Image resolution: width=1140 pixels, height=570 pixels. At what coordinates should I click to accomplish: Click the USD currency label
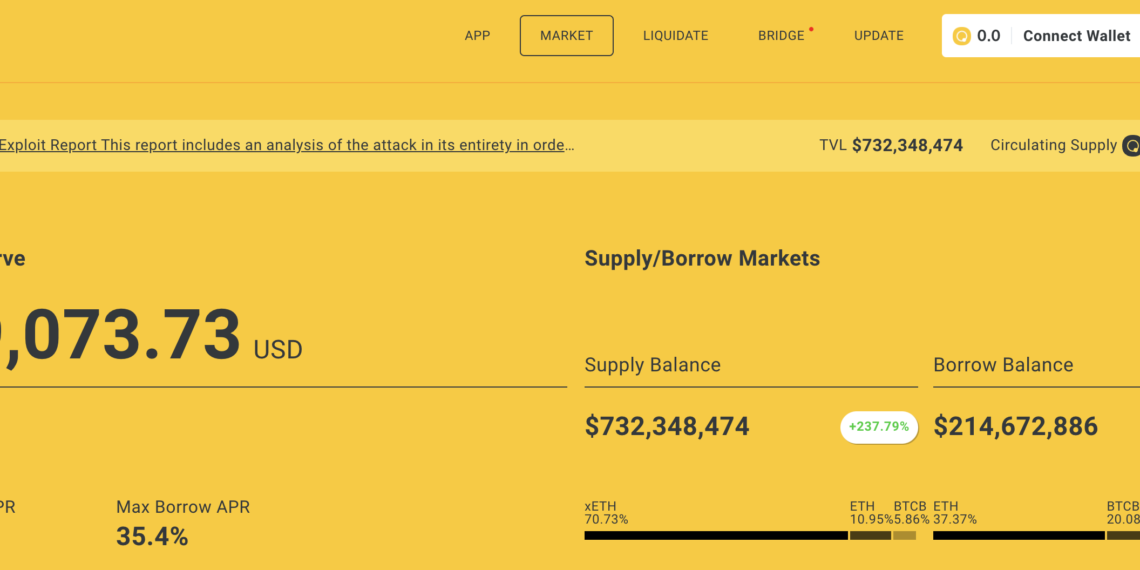pyautogui.click(x=278, y=350)
